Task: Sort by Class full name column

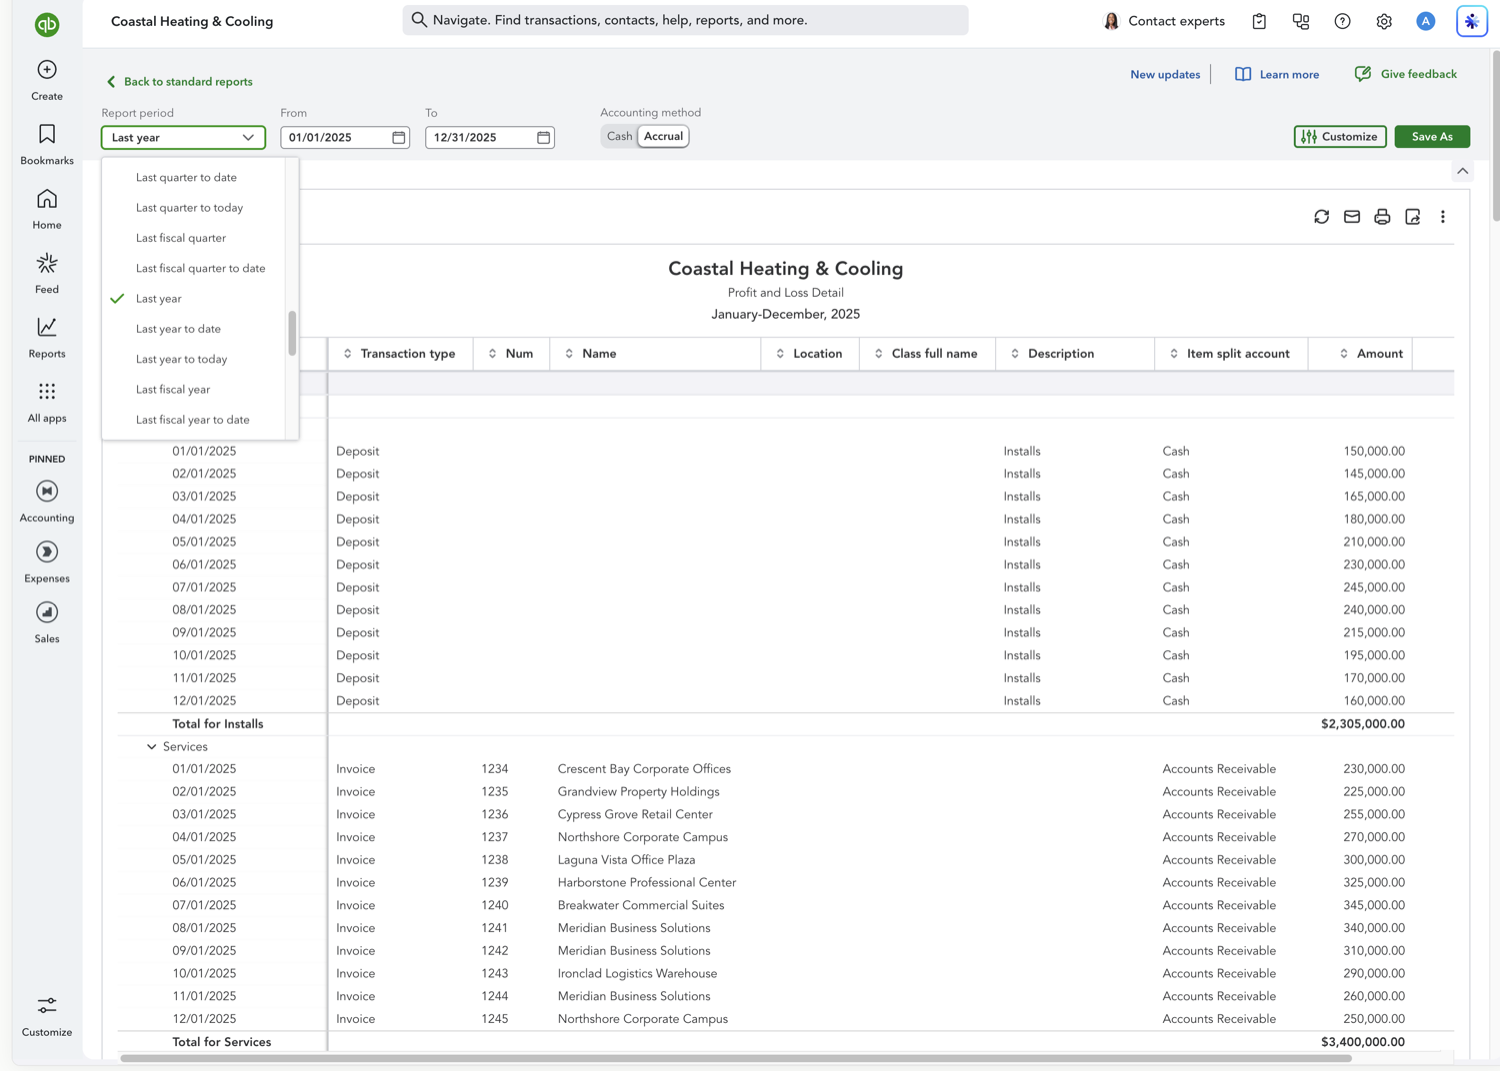Action: click(926, 353)
